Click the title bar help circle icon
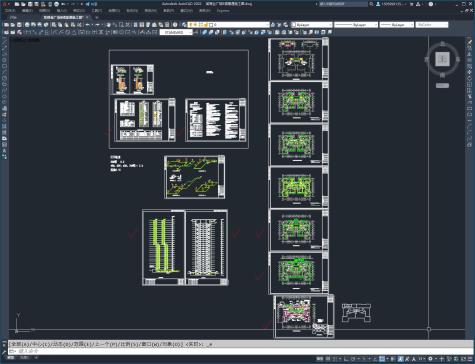This screenshot has width=475, height=364. (431, 4)
